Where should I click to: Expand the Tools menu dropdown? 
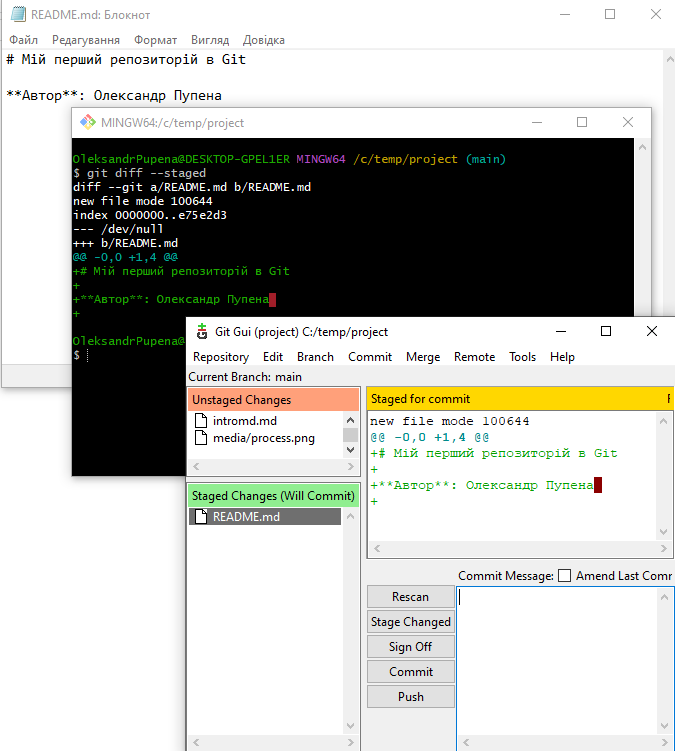pos(522,357)
